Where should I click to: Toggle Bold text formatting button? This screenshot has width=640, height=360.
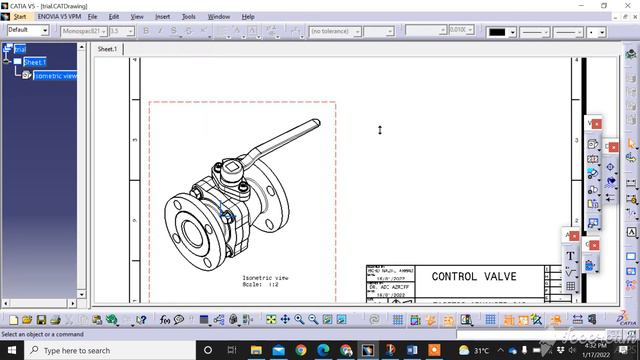pyautogui.click(x=146, y=31)
